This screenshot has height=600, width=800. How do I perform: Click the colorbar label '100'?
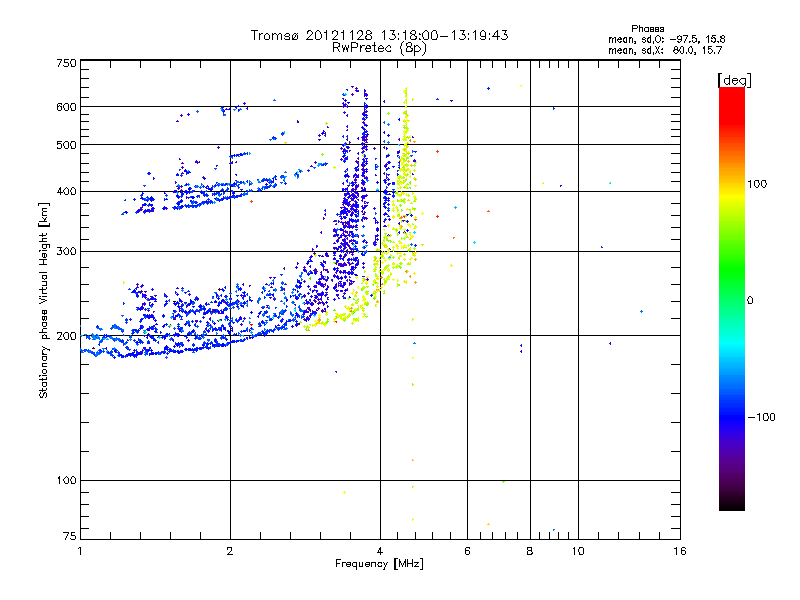[x=757, y=184]
